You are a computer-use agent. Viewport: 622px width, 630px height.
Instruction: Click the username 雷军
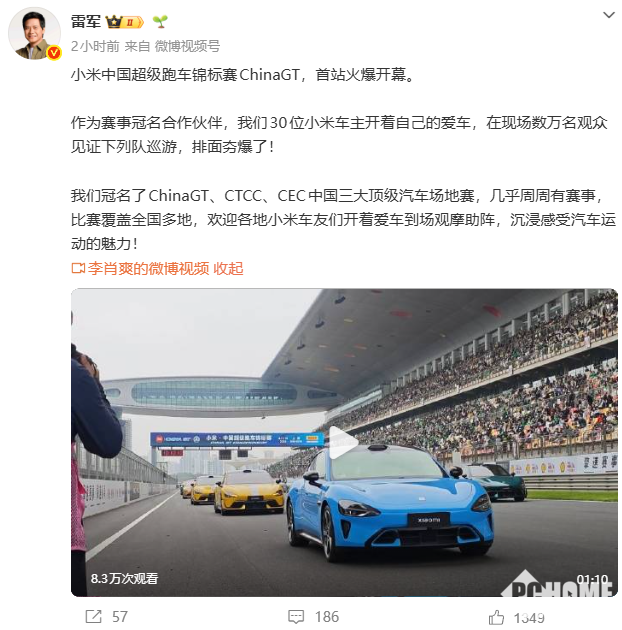(x=86, y=21)
